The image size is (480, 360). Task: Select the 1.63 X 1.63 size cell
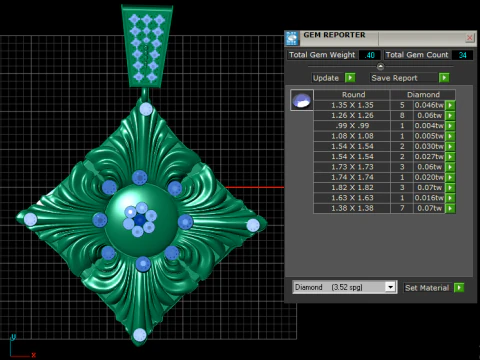[352, 198]
